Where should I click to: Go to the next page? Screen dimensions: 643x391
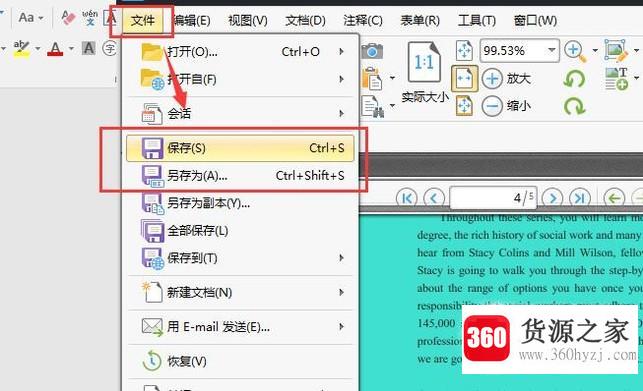[552, 198]
